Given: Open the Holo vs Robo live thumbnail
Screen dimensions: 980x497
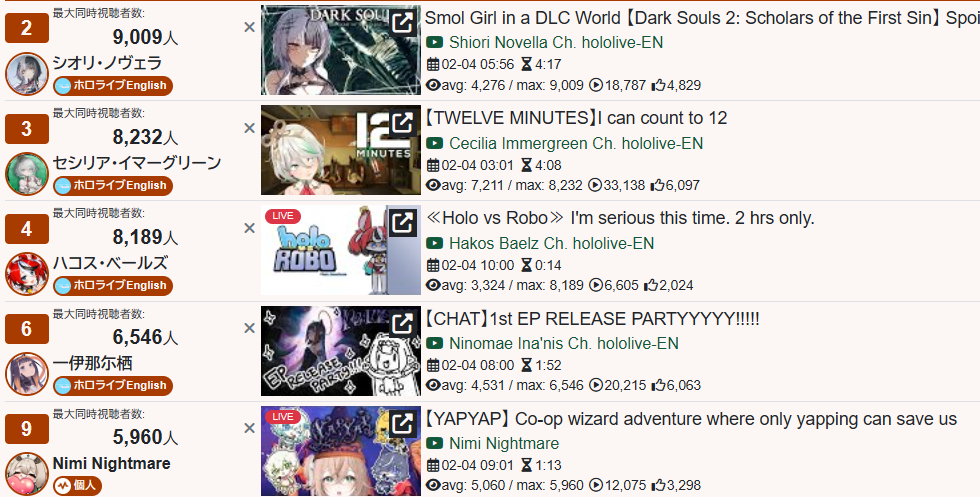Looking at the screenshot, I should pos(341,250).
